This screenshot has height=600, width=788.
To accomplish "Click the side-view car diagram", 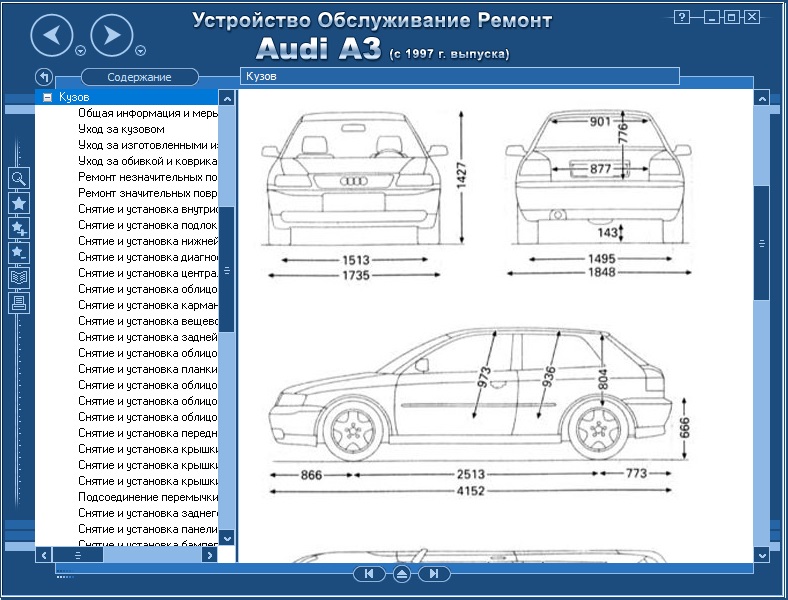I will point(470,394).
